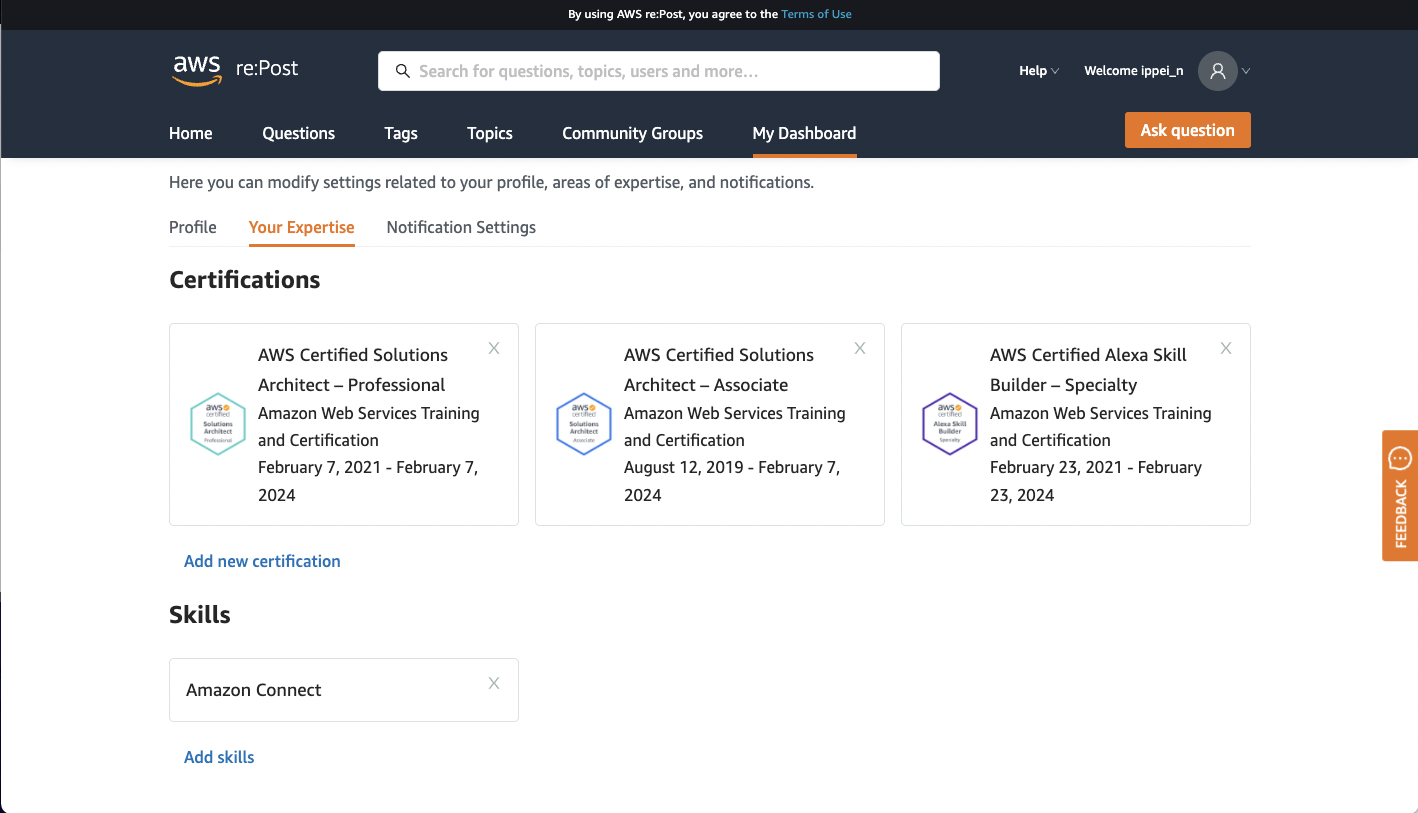The height and width of the screenshot is (813, 1418).
Task: Click AWS Certified Solutions Architect – Associate title
Action: [x=719, y=370]
